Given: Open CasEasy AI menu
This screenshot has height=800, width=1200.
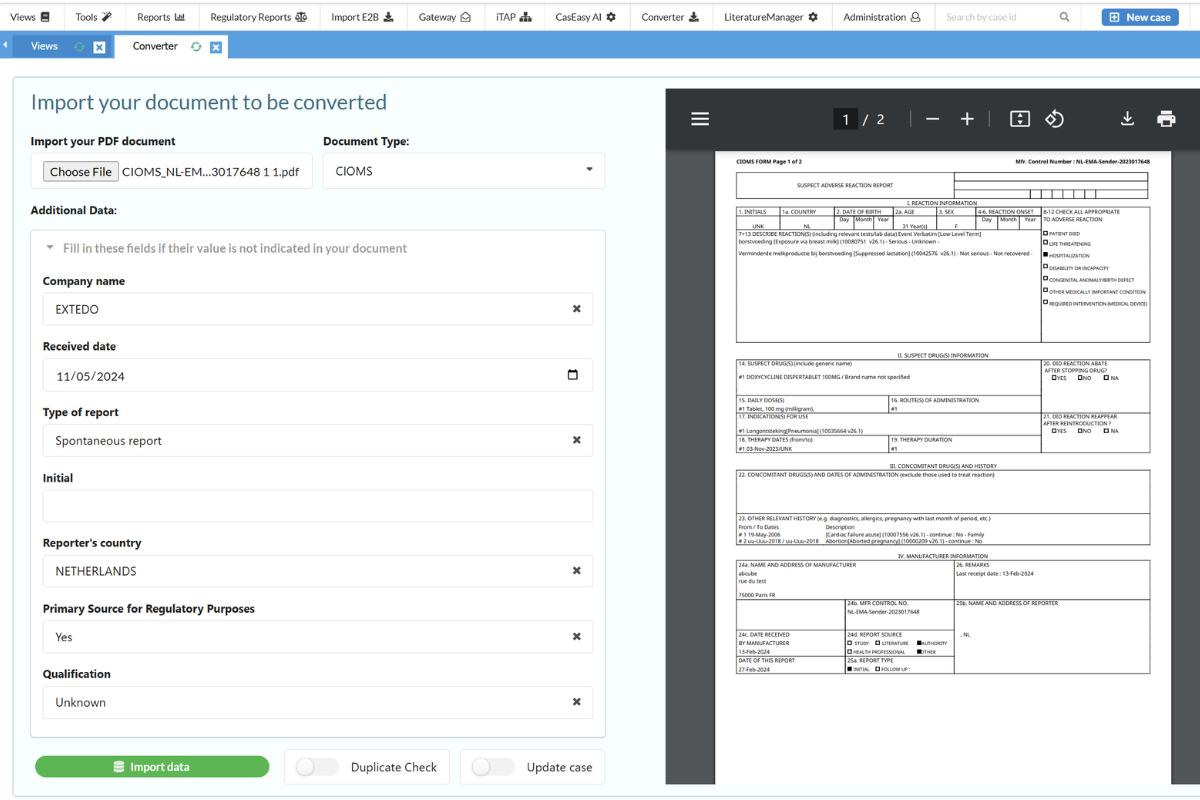Looking at the screenshot, I should click(586, 17).
